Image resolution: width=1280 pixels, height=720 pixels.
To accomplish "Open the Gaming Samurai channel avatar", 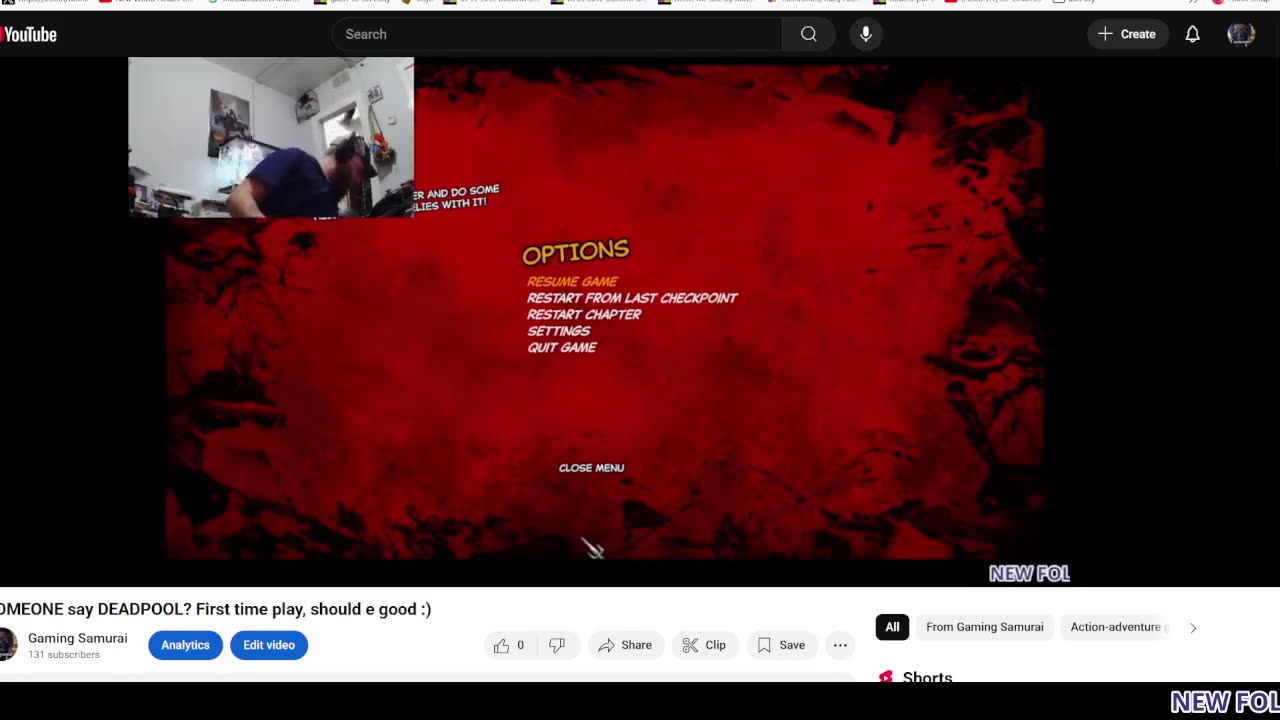I will [x=7, y=645].
